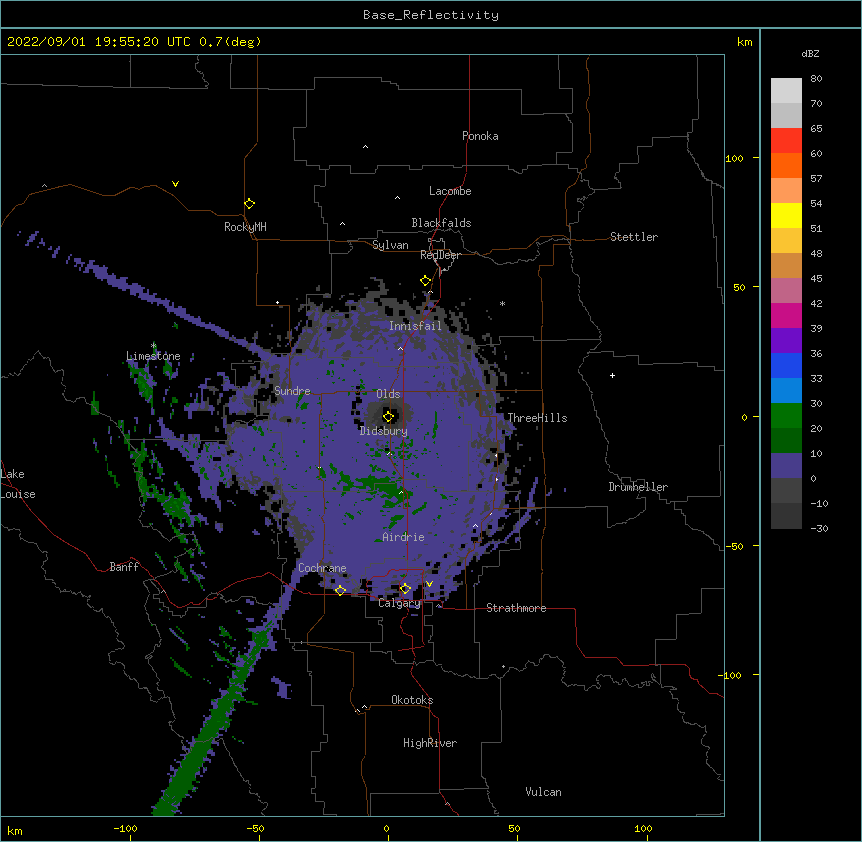Click the -50 tick on the right axis
This screenshot has height=842, width=862.
point(734,546)
